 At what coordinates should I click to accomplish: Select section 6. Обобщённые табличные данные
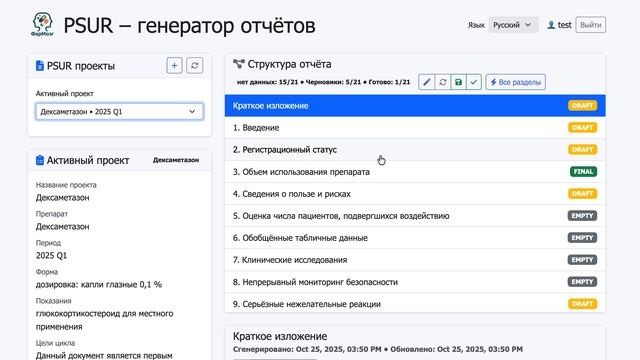coord(415,238)
